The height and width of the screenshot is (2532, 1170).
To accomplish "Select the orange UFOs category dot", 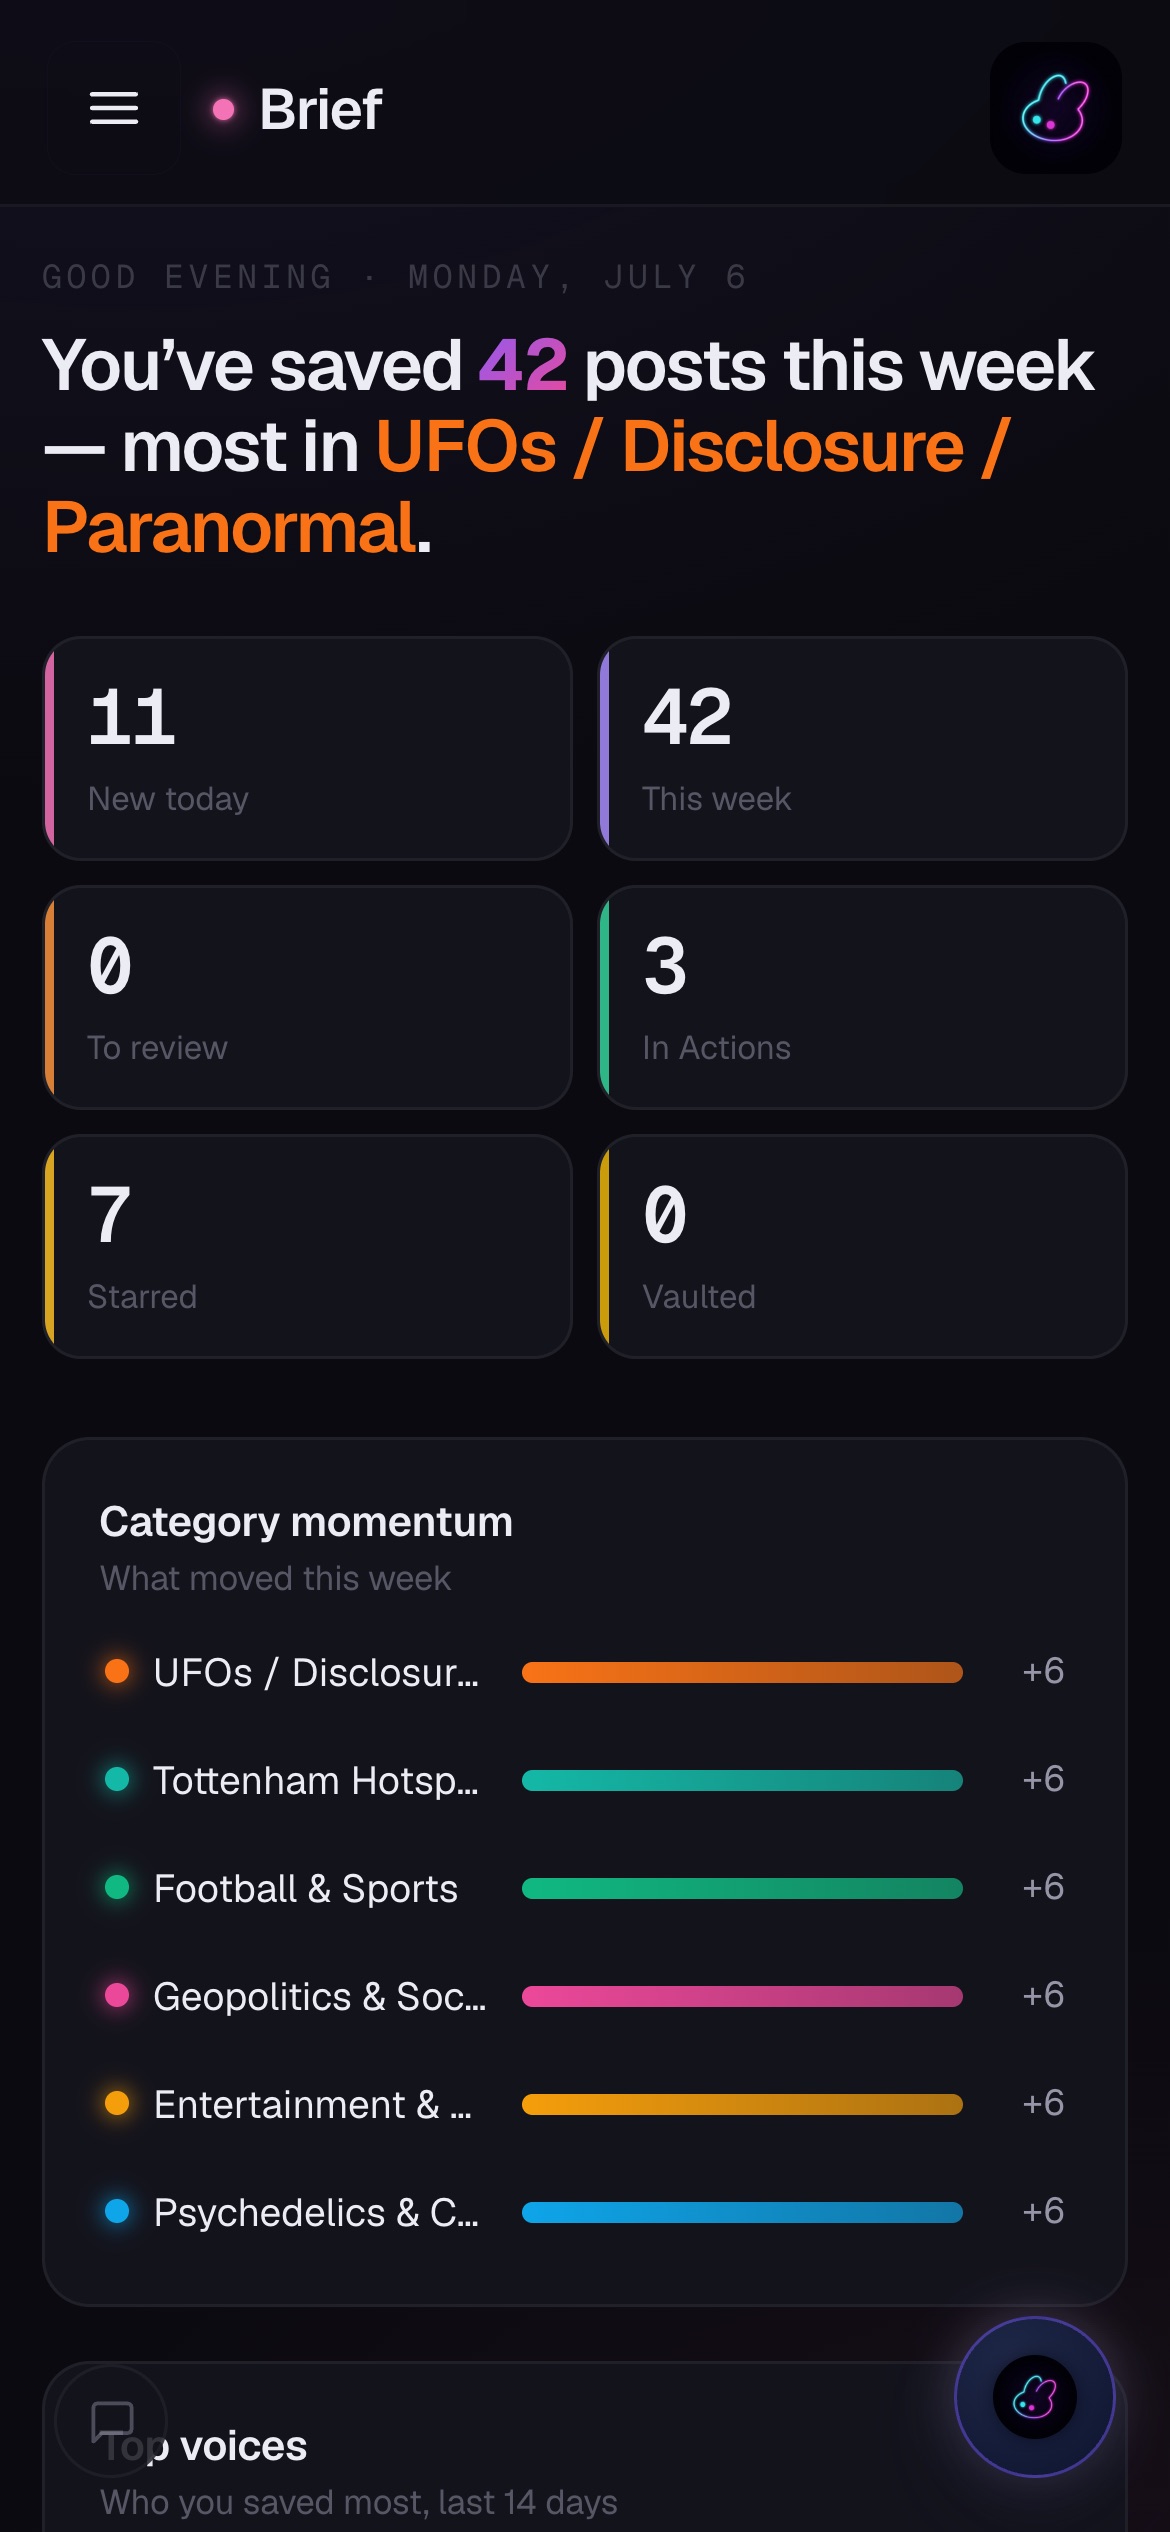I will point(117,1671).
